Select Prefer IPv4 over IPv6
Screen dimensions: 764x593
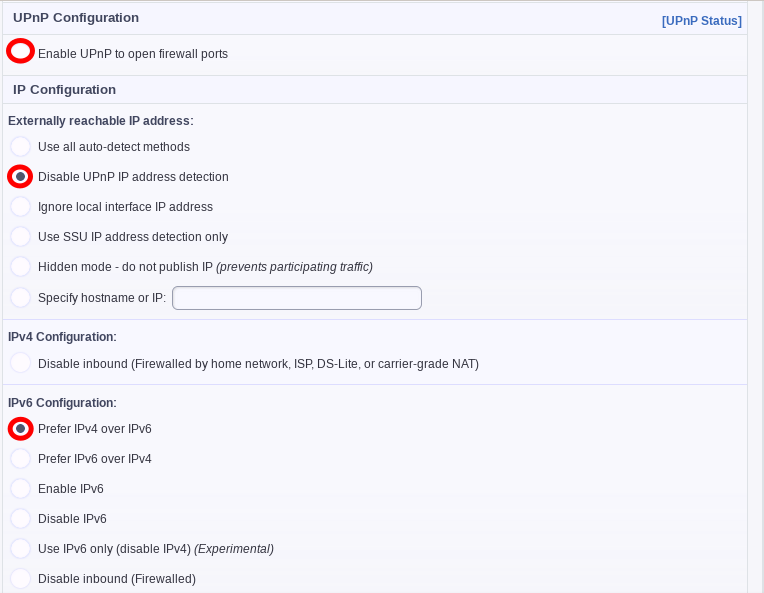click(x=20, y=429)
